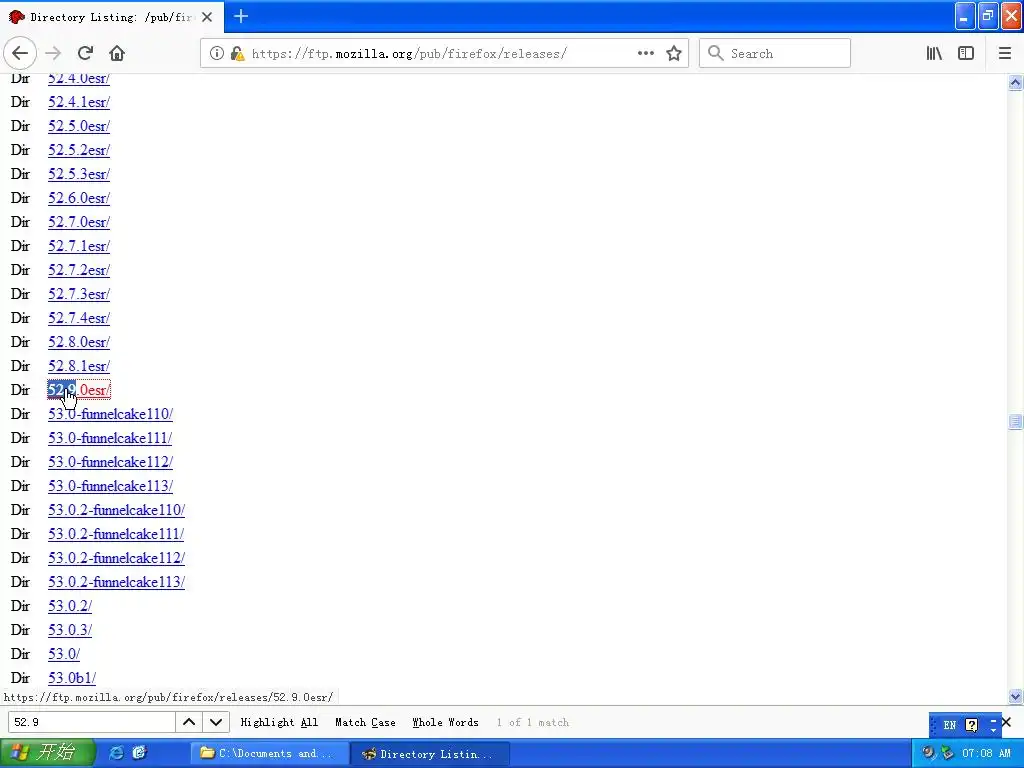Open the 52.9.0esr/ directory link
The width and height of the screenshot is (1024, 768).
pos(79,390)
